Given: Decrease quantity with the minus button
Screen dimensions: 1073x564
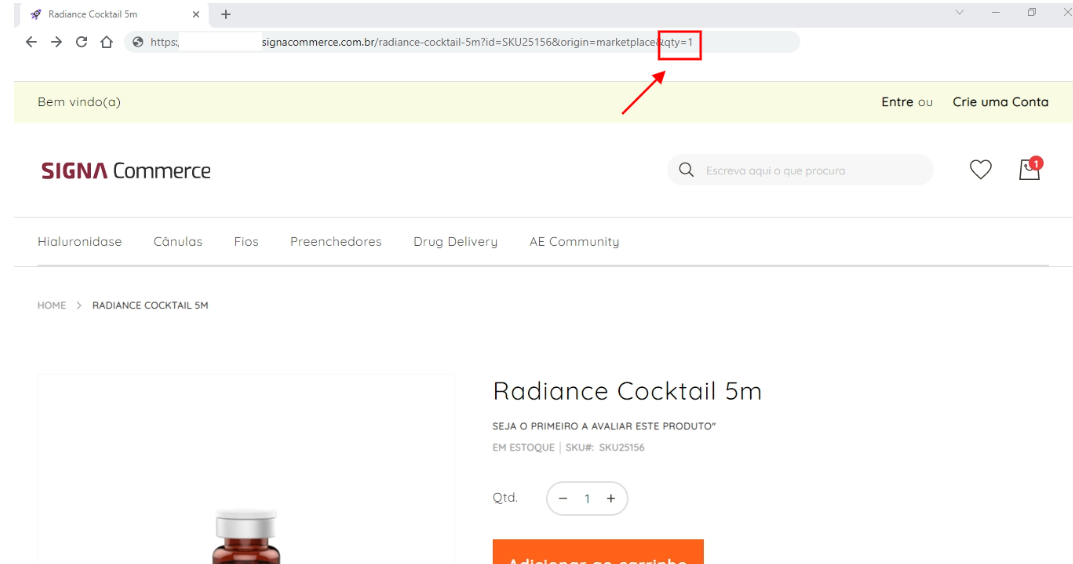Looking at the screenshot, I should click(x=562, y=498).
